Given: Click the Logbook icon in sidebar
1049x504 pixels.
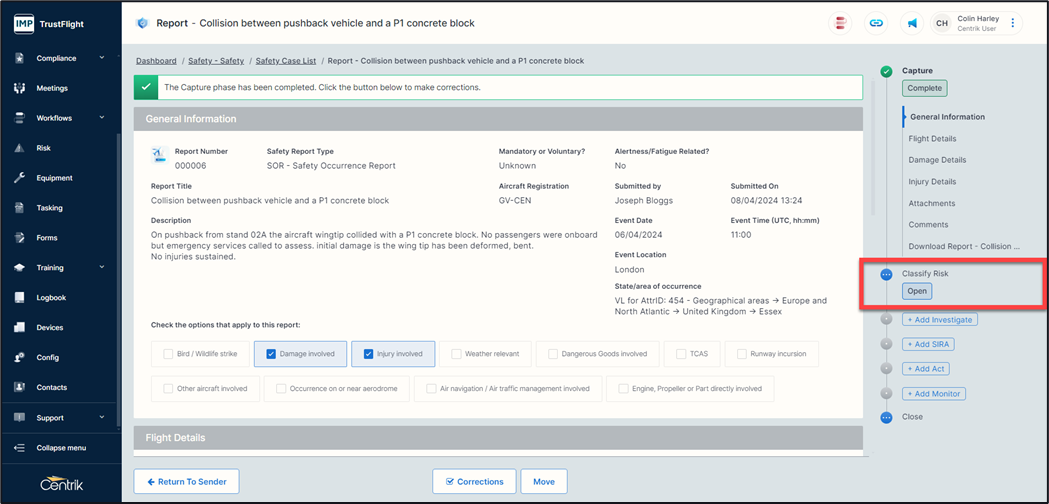Looking at the screenshot, I should [19, 298].
